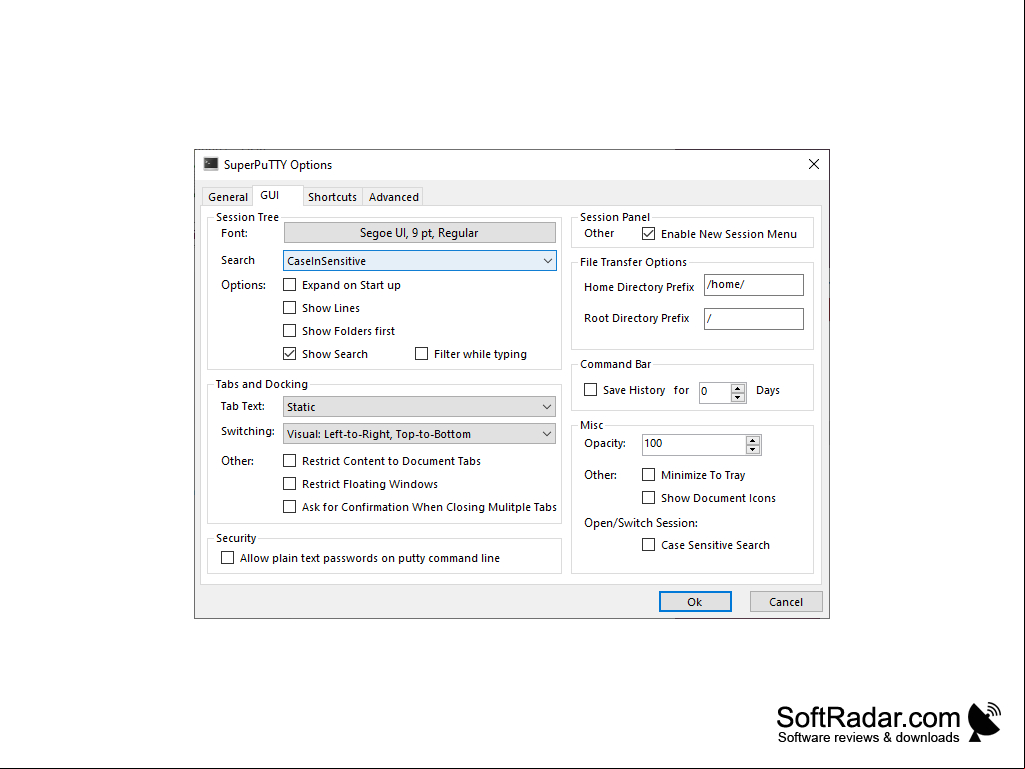This screenshot has width=1025, height=769.
Task: Decrease Opacity with the down arrow
Action: (x=753, y=449)
